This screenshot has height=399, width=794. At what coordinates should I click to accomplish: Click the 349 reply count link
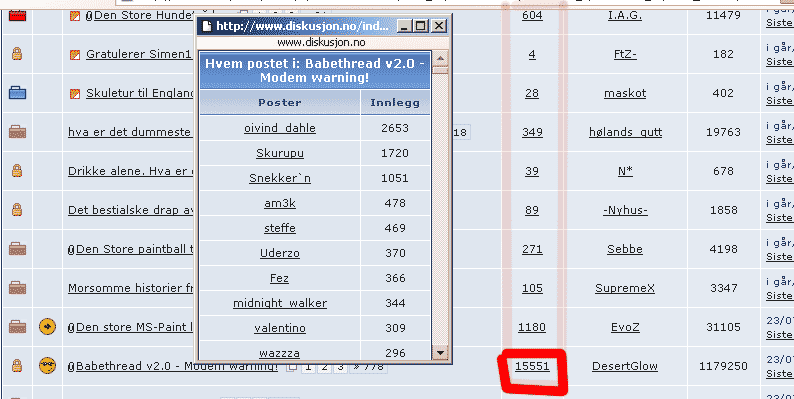tap(532, 132)
